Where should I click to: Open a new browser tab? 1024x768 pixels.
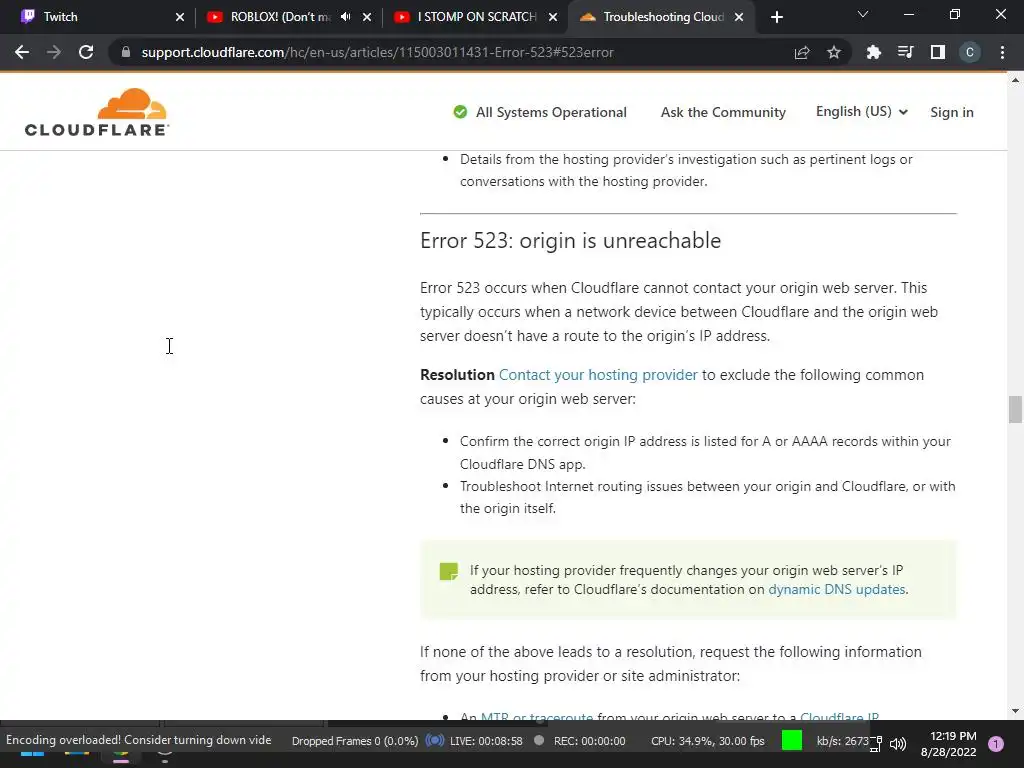point(776,17)
